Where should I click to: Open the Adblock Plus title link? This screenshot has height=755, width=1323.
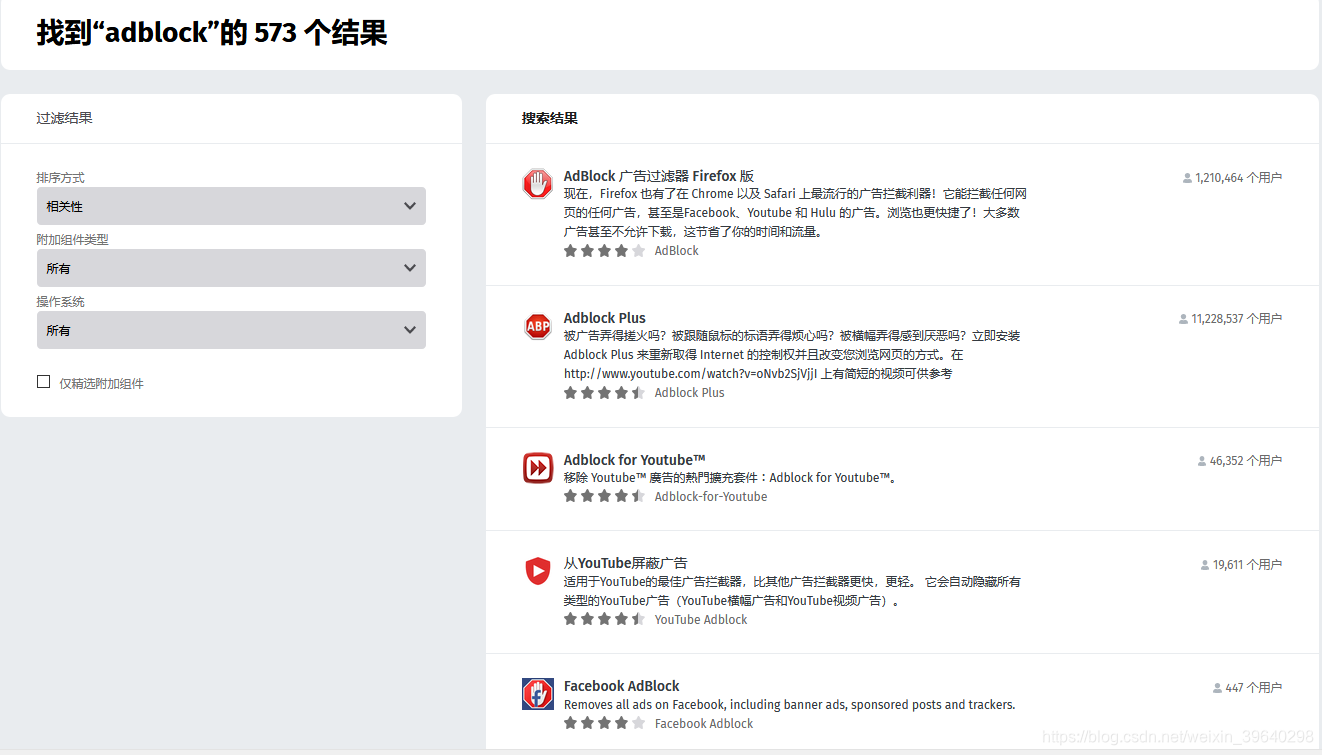(605, 318)
